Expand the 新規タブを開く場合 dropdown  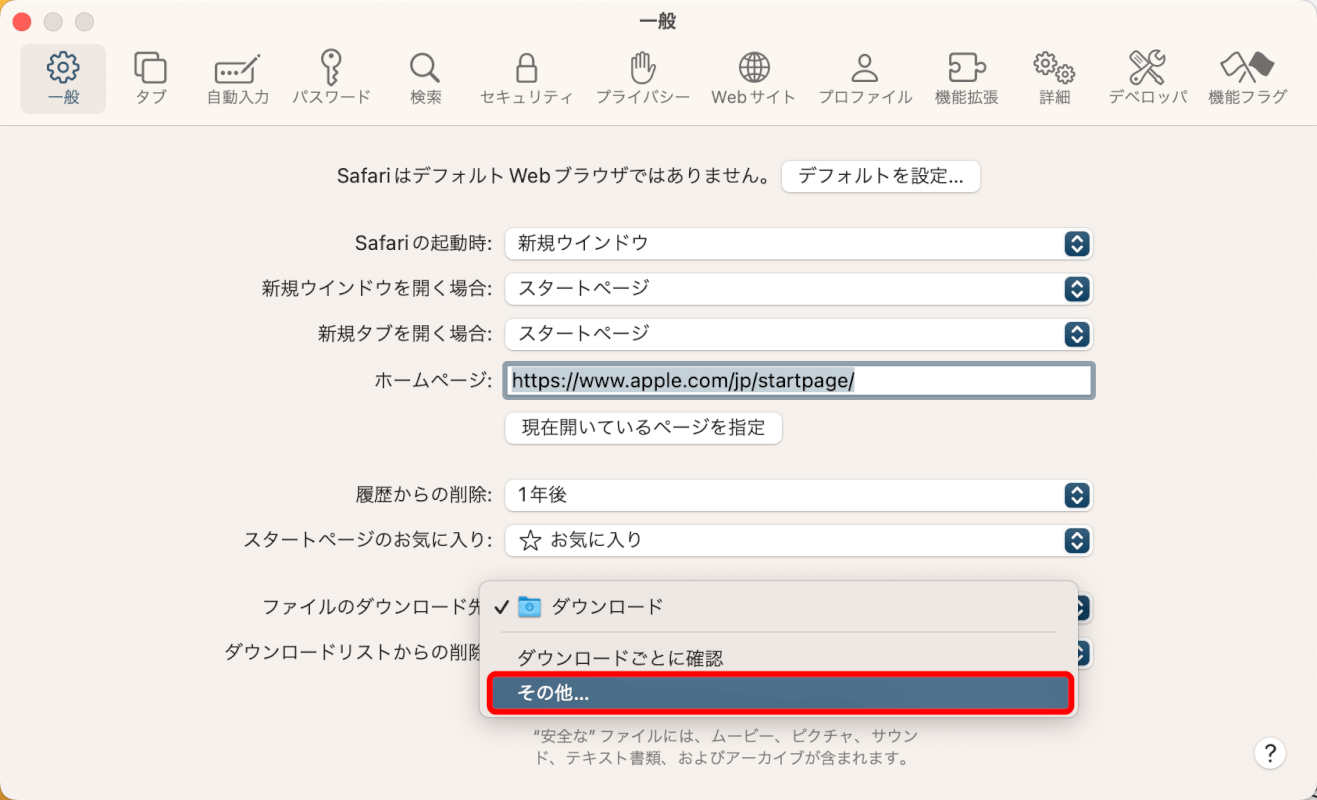tap(798, 333)
